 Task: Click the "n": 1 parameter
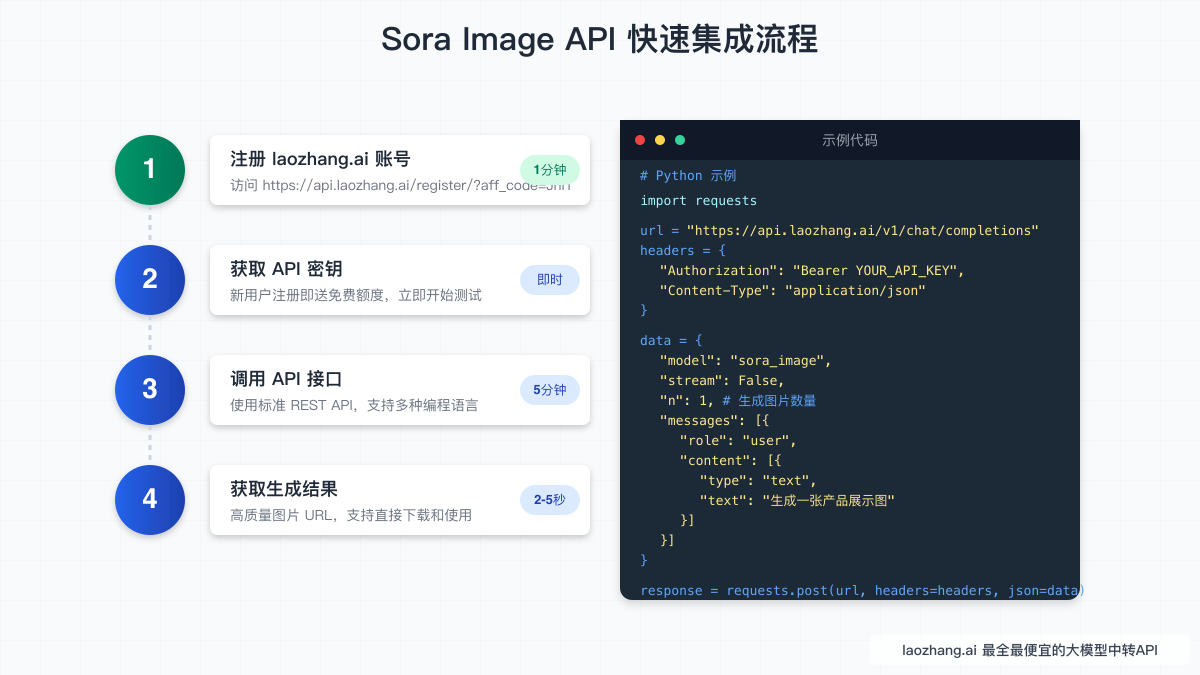click(x=687, y=400)
